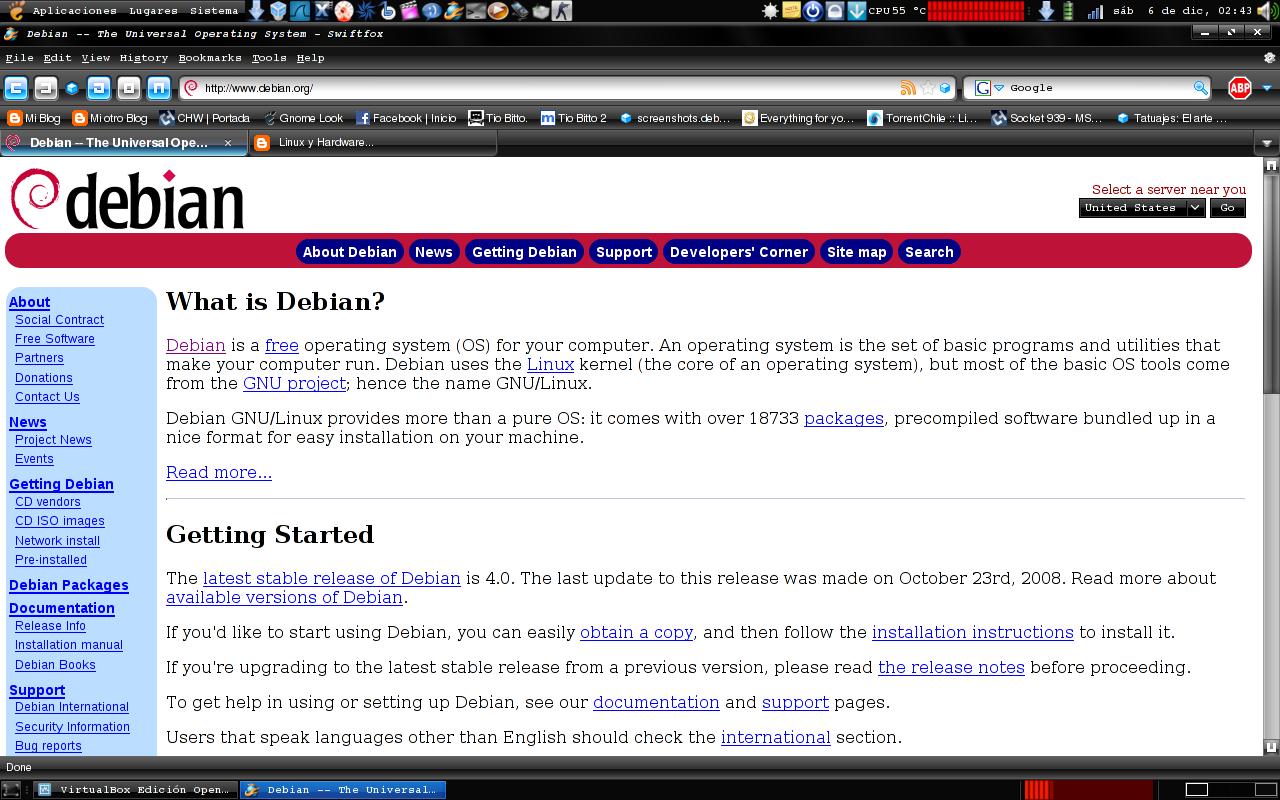
Task: Click the Back navigation arrow
Action: coord(15,88)
